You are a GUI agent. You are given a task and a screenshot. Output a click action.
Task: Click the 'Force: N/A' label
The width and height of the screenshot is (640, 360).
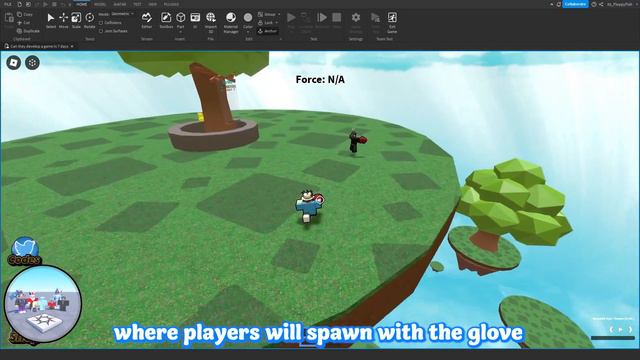click(x=320, y=80)
